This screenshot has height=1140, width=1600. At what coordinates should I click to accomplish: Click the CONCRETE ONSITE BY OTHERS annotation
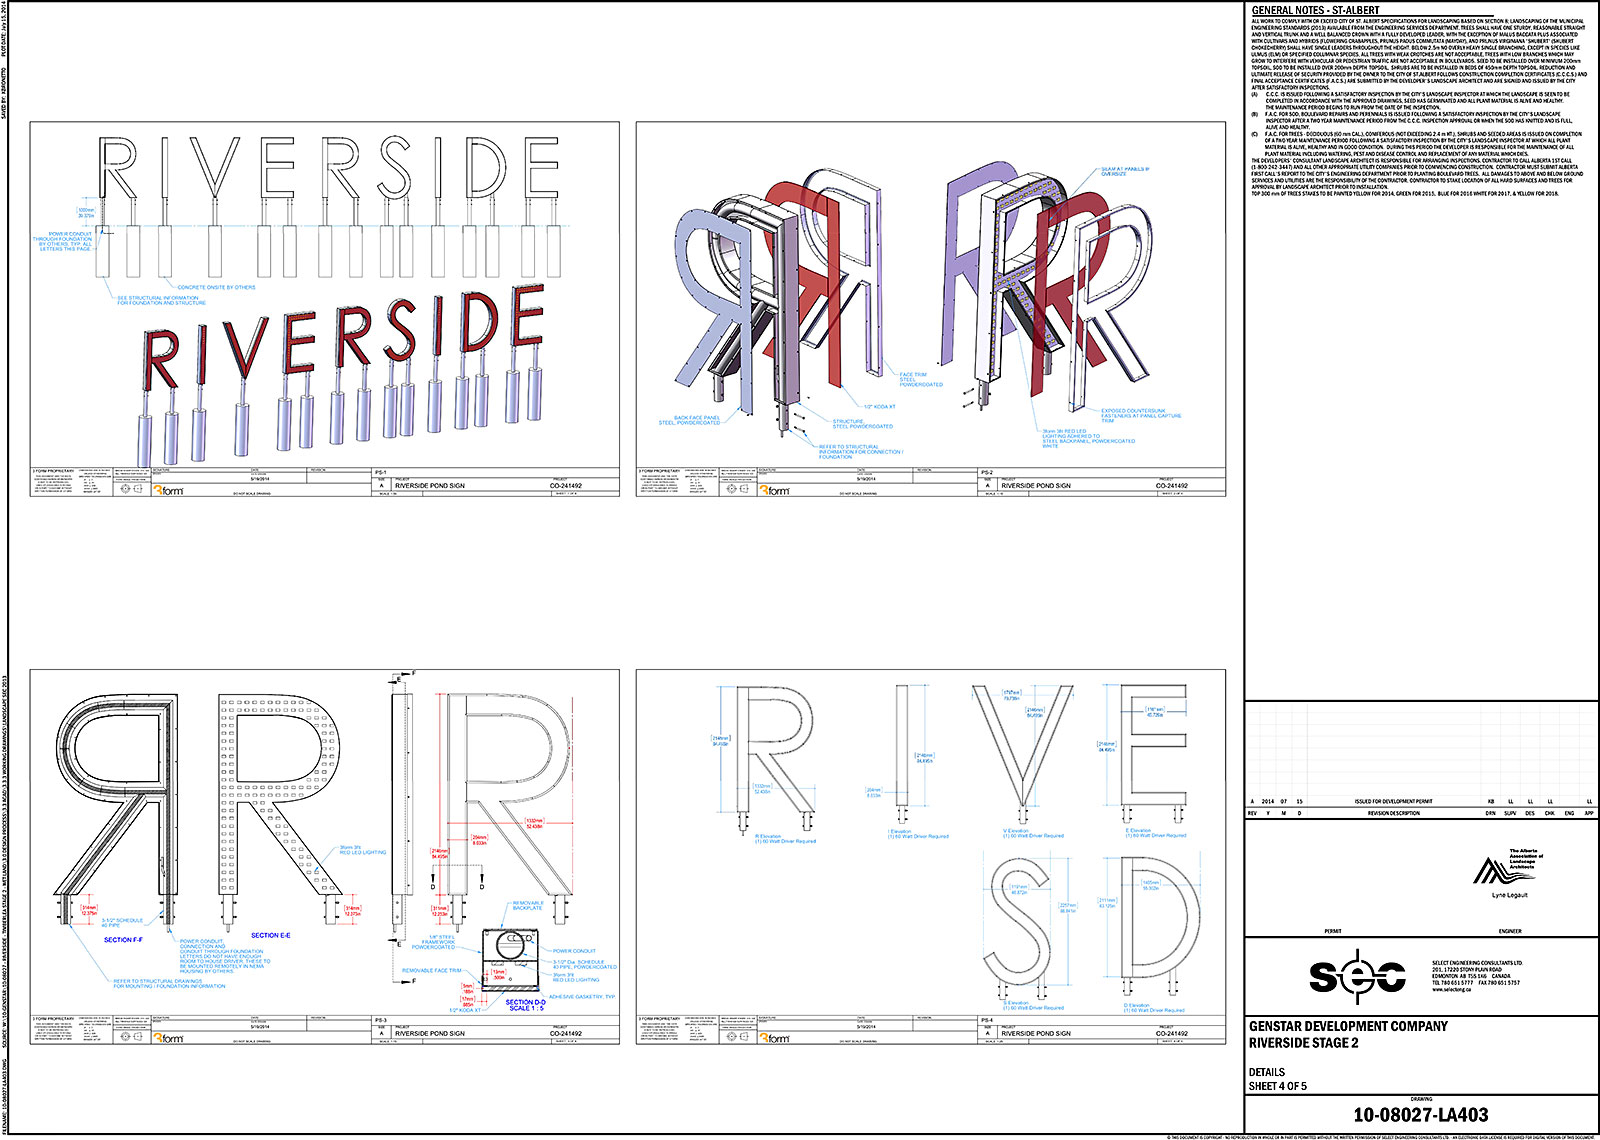(x=216, y=287)
